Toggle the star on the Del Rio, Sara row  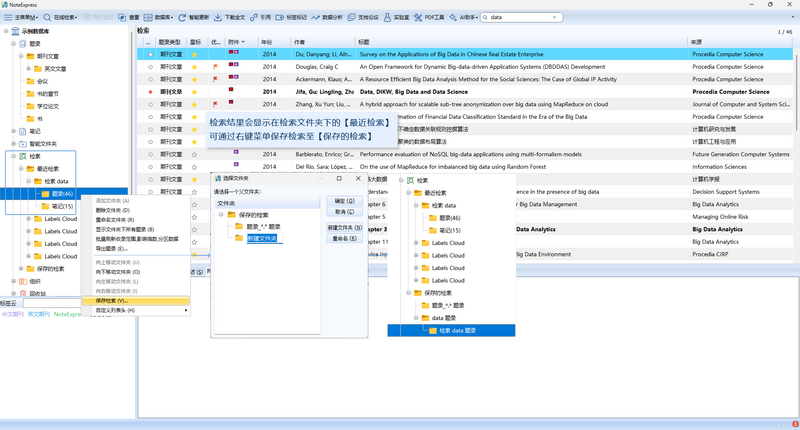point(194,167)
